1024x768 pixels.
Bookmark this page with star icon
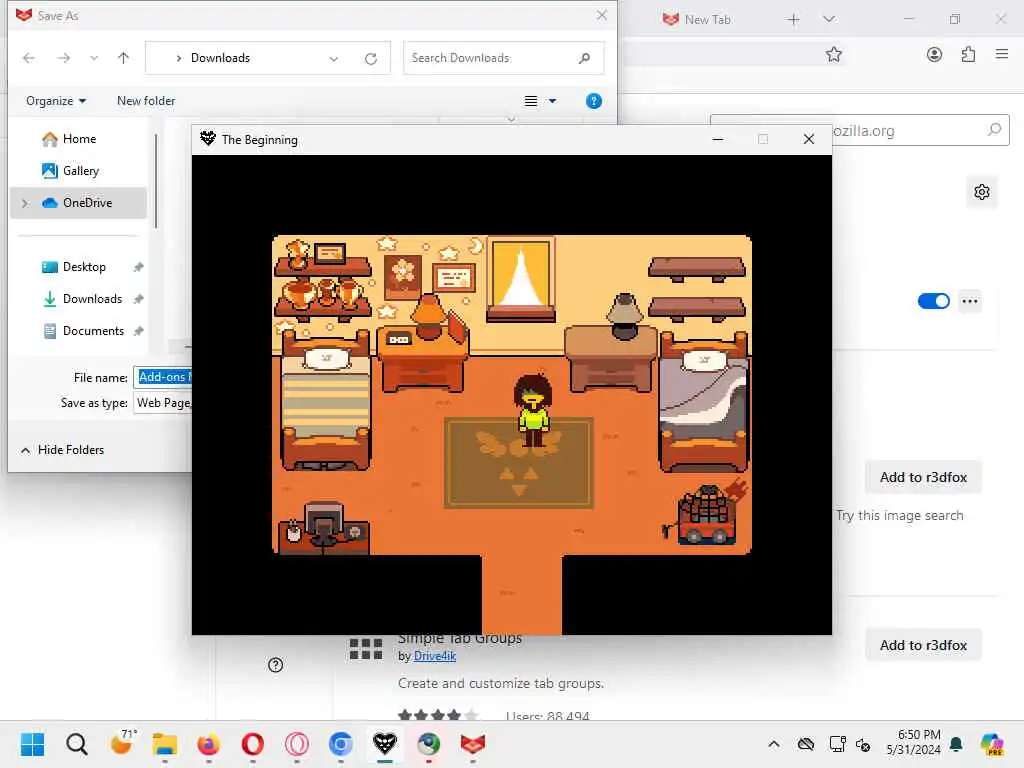833,55
